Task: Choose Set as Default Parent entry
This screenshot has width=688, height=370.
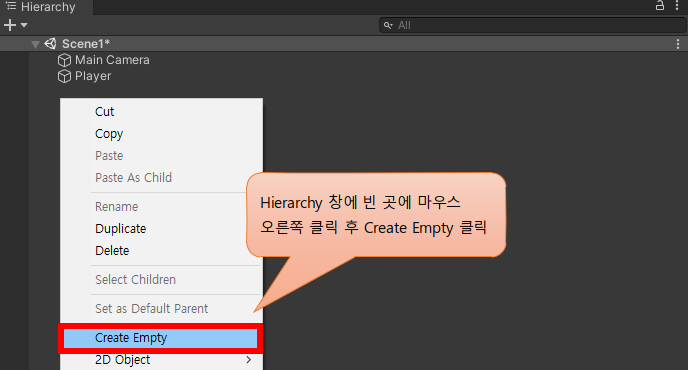Action: point(151,308)
